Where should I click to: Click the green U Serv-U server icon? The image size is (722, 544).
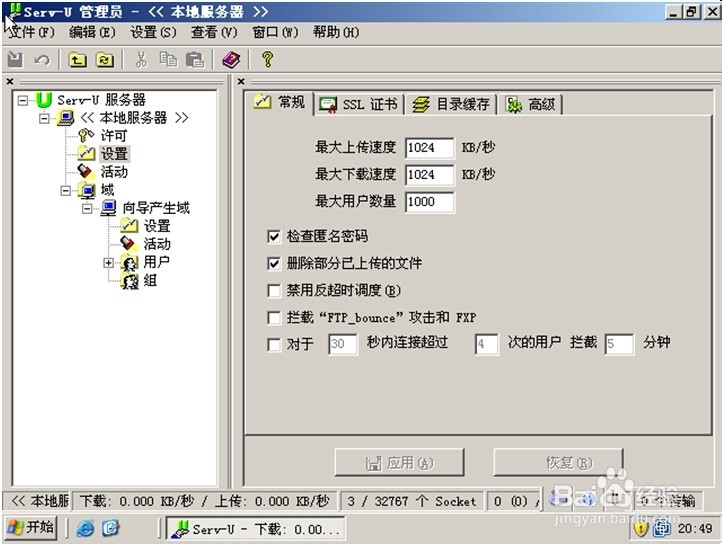44,100
